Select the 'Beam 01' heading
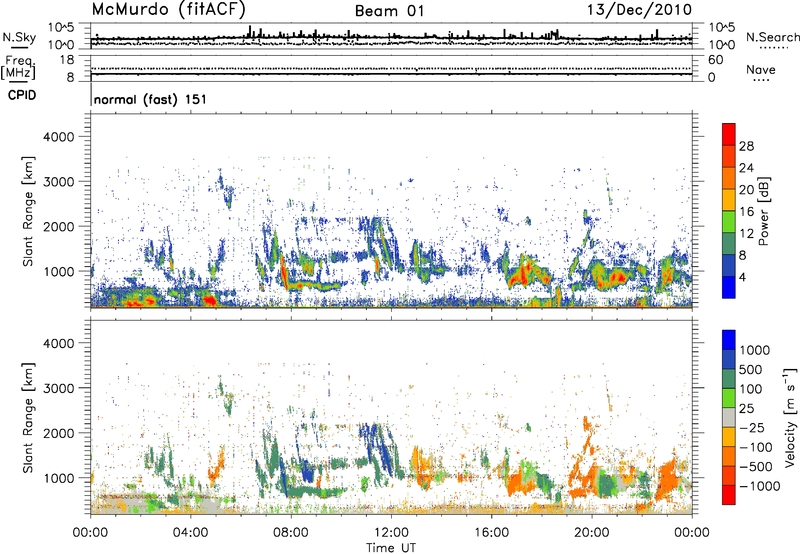The height and width of the screenshot is (554, 800). [390, 11]
